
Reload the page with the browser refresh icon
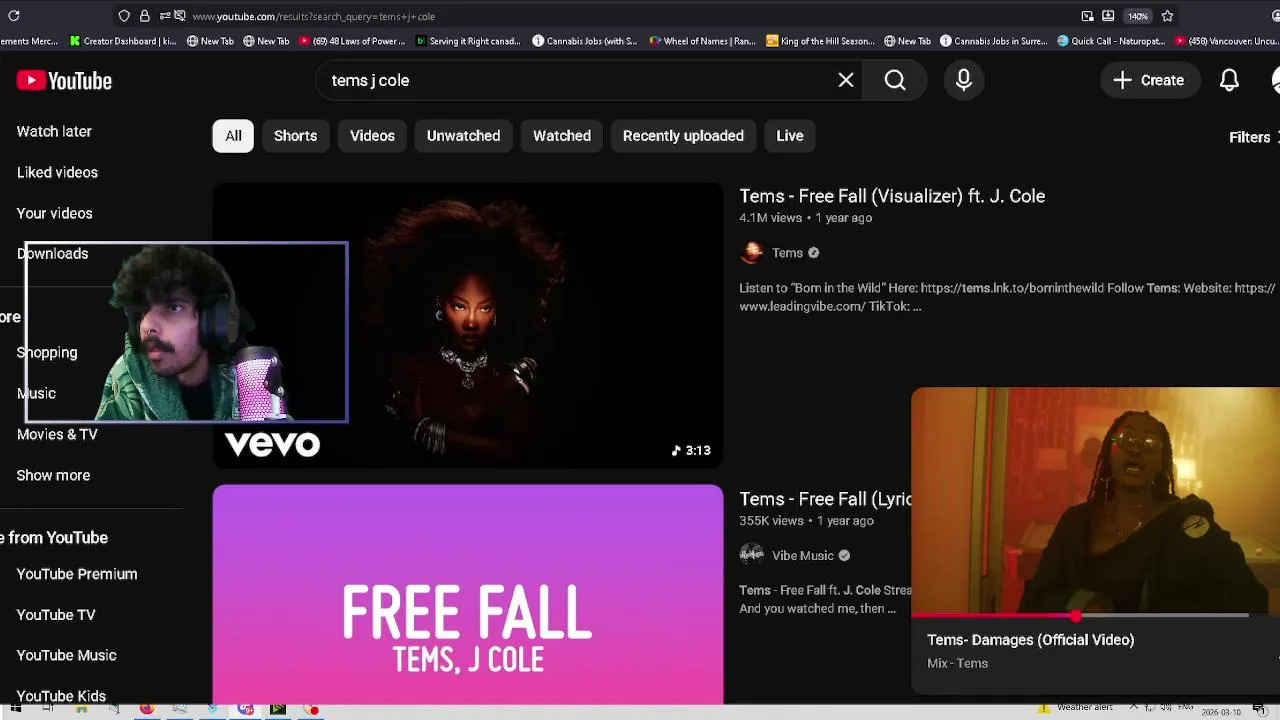[x=14, y=16]
